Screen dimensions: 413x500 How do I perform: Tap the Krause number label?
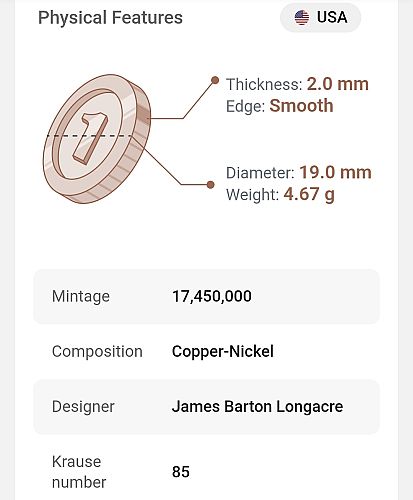coord(79,472)
